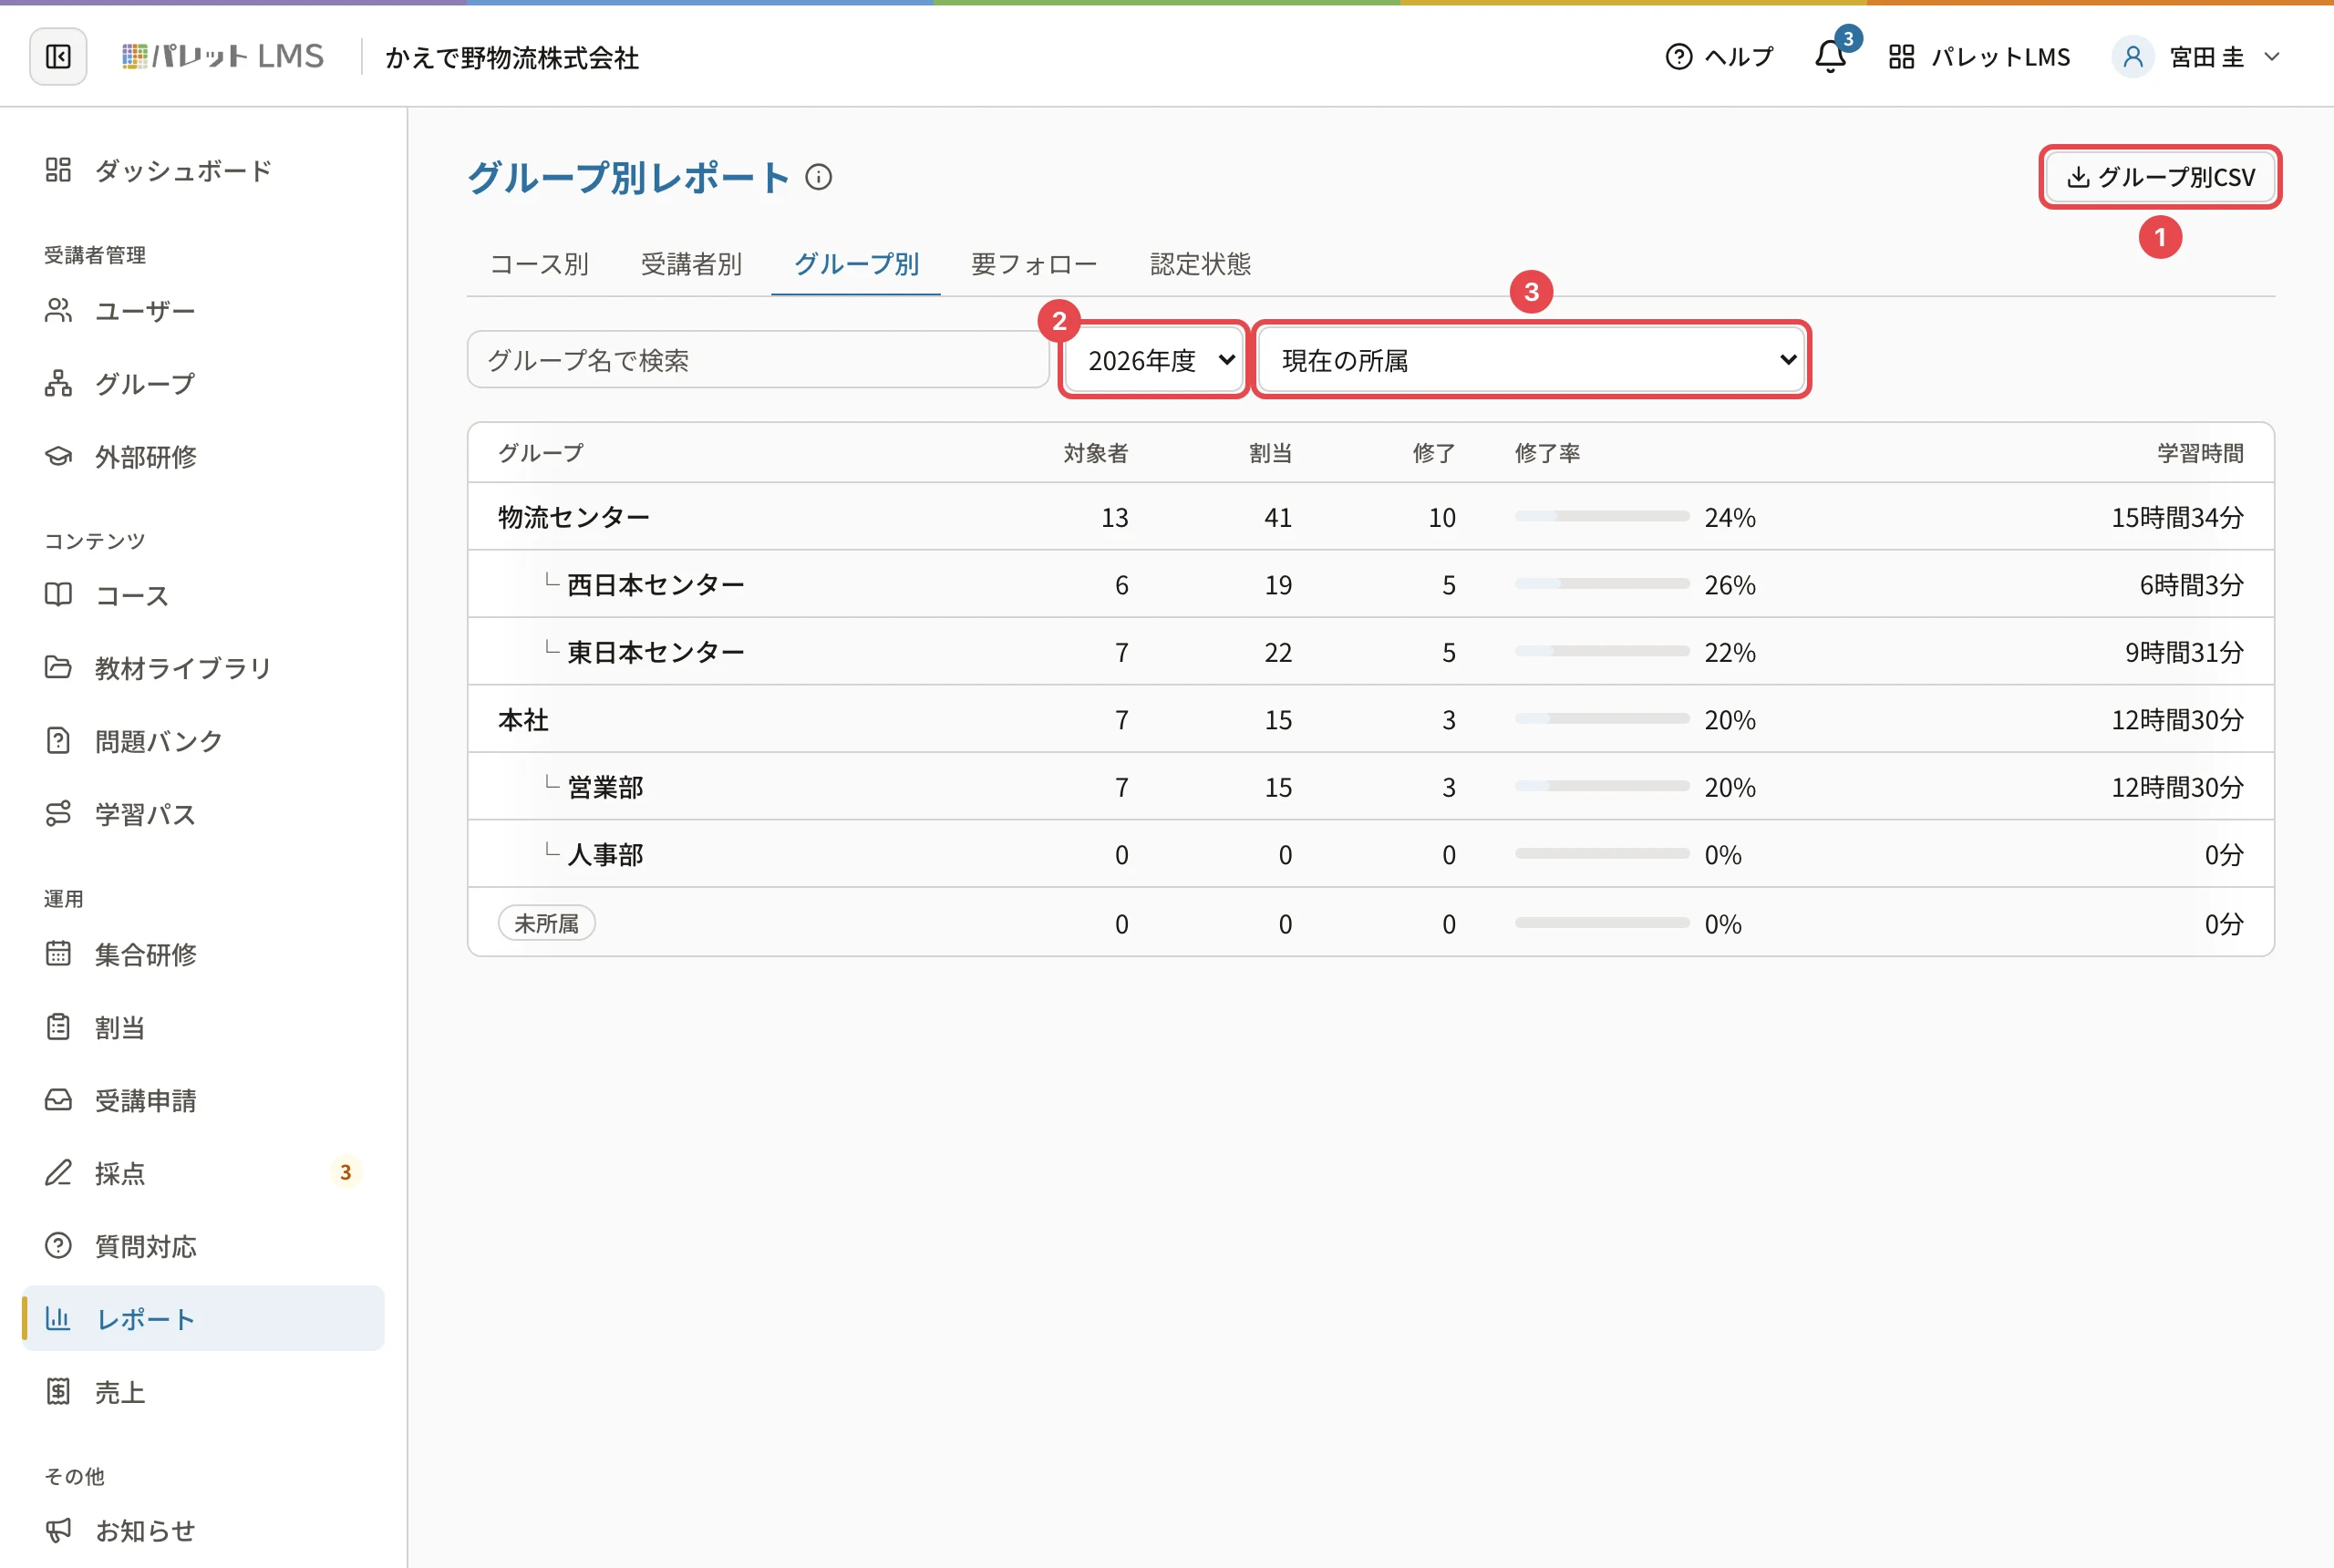Click the パレット LMS logo
Image resolution: width=2334 pixels, height=1568 pixels.
222,56
